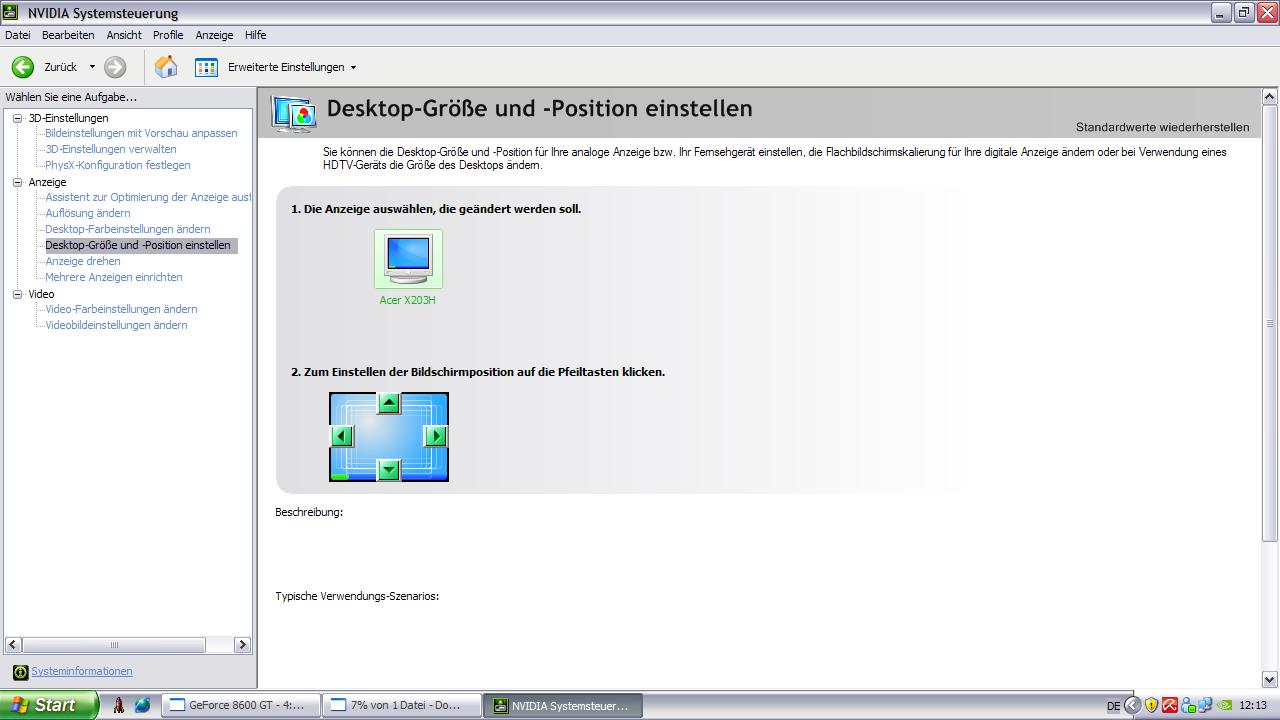Screen dimensions: 1280x720
Task: Move screen position left with arrow
Action: (342, 436)
